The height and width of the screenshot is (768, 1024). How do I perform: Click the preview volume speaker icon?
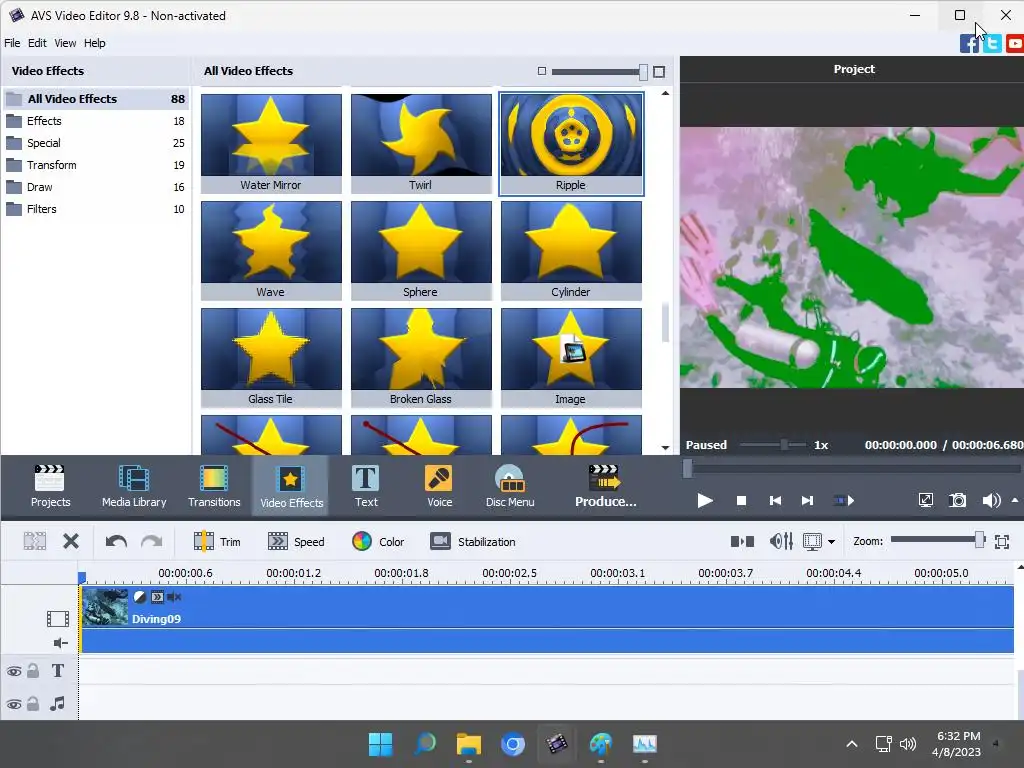991,500
